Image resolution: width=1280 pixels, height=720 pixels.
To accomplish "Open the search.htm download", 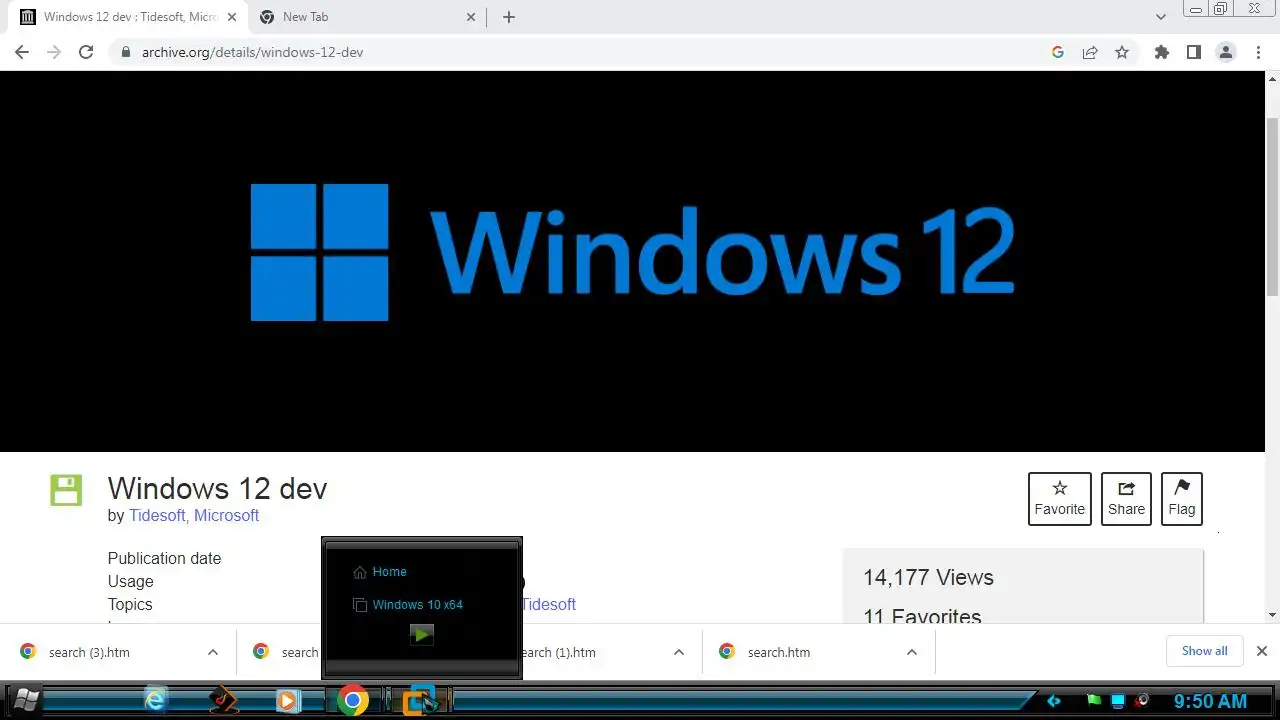I will coord(778,652).
